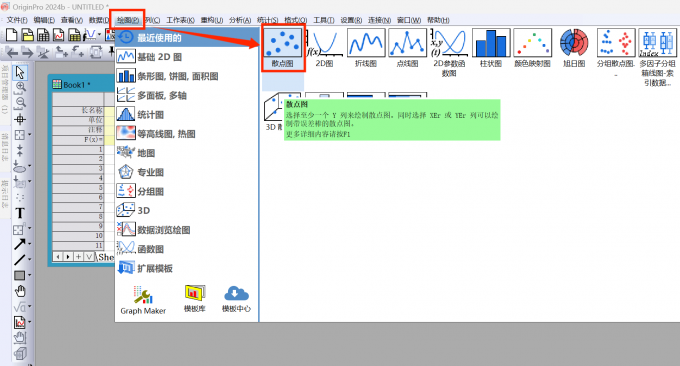Open the 编辑(E) menu
The width and height of the screenshot is (680, 366).
[x=44, y=20]
